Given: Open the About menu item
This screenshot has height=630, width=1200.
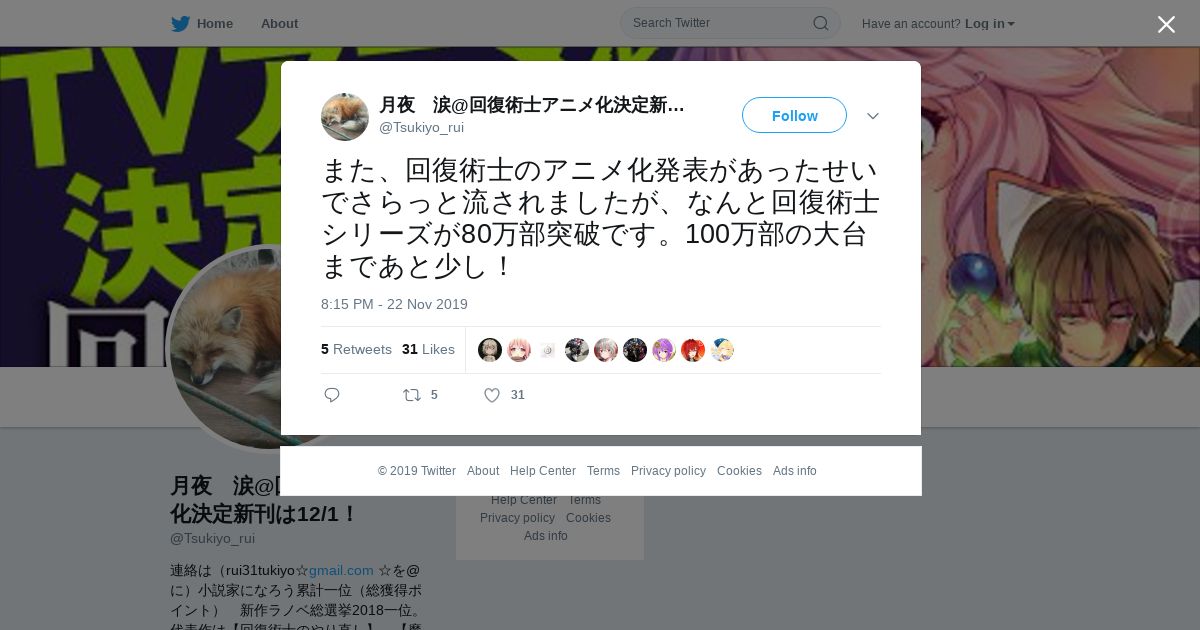Looking at the screenshot, I should click(279, 24).
